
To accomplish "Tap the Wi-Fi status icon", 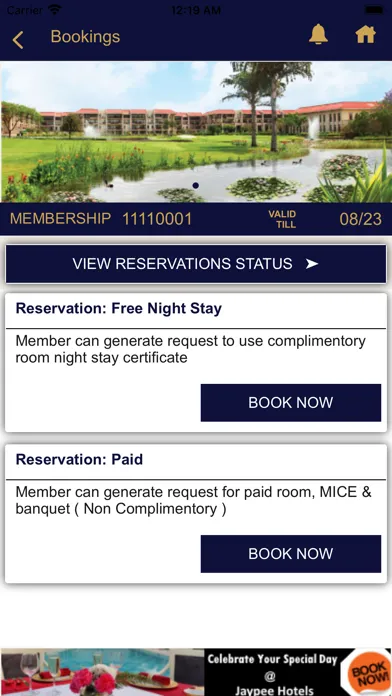I will 55,9.
